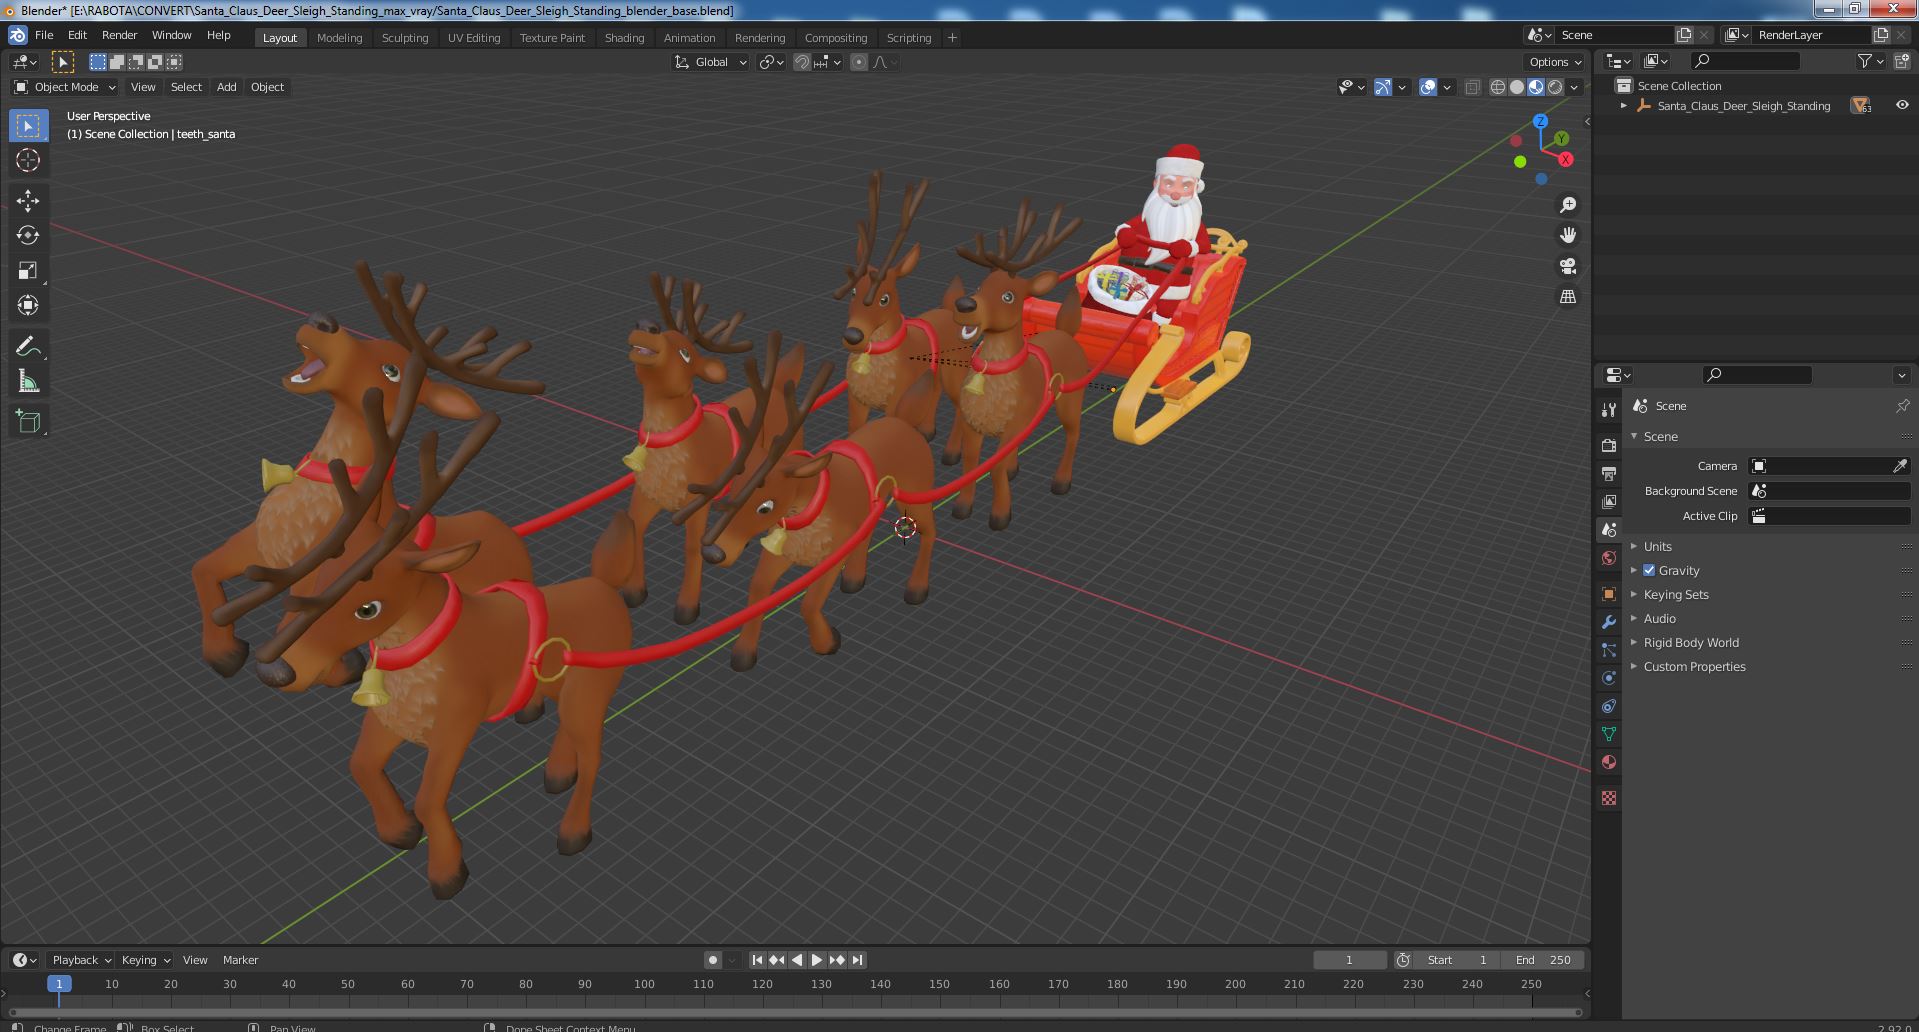Toggle snapping magnet icon

(x=802, y=62)
